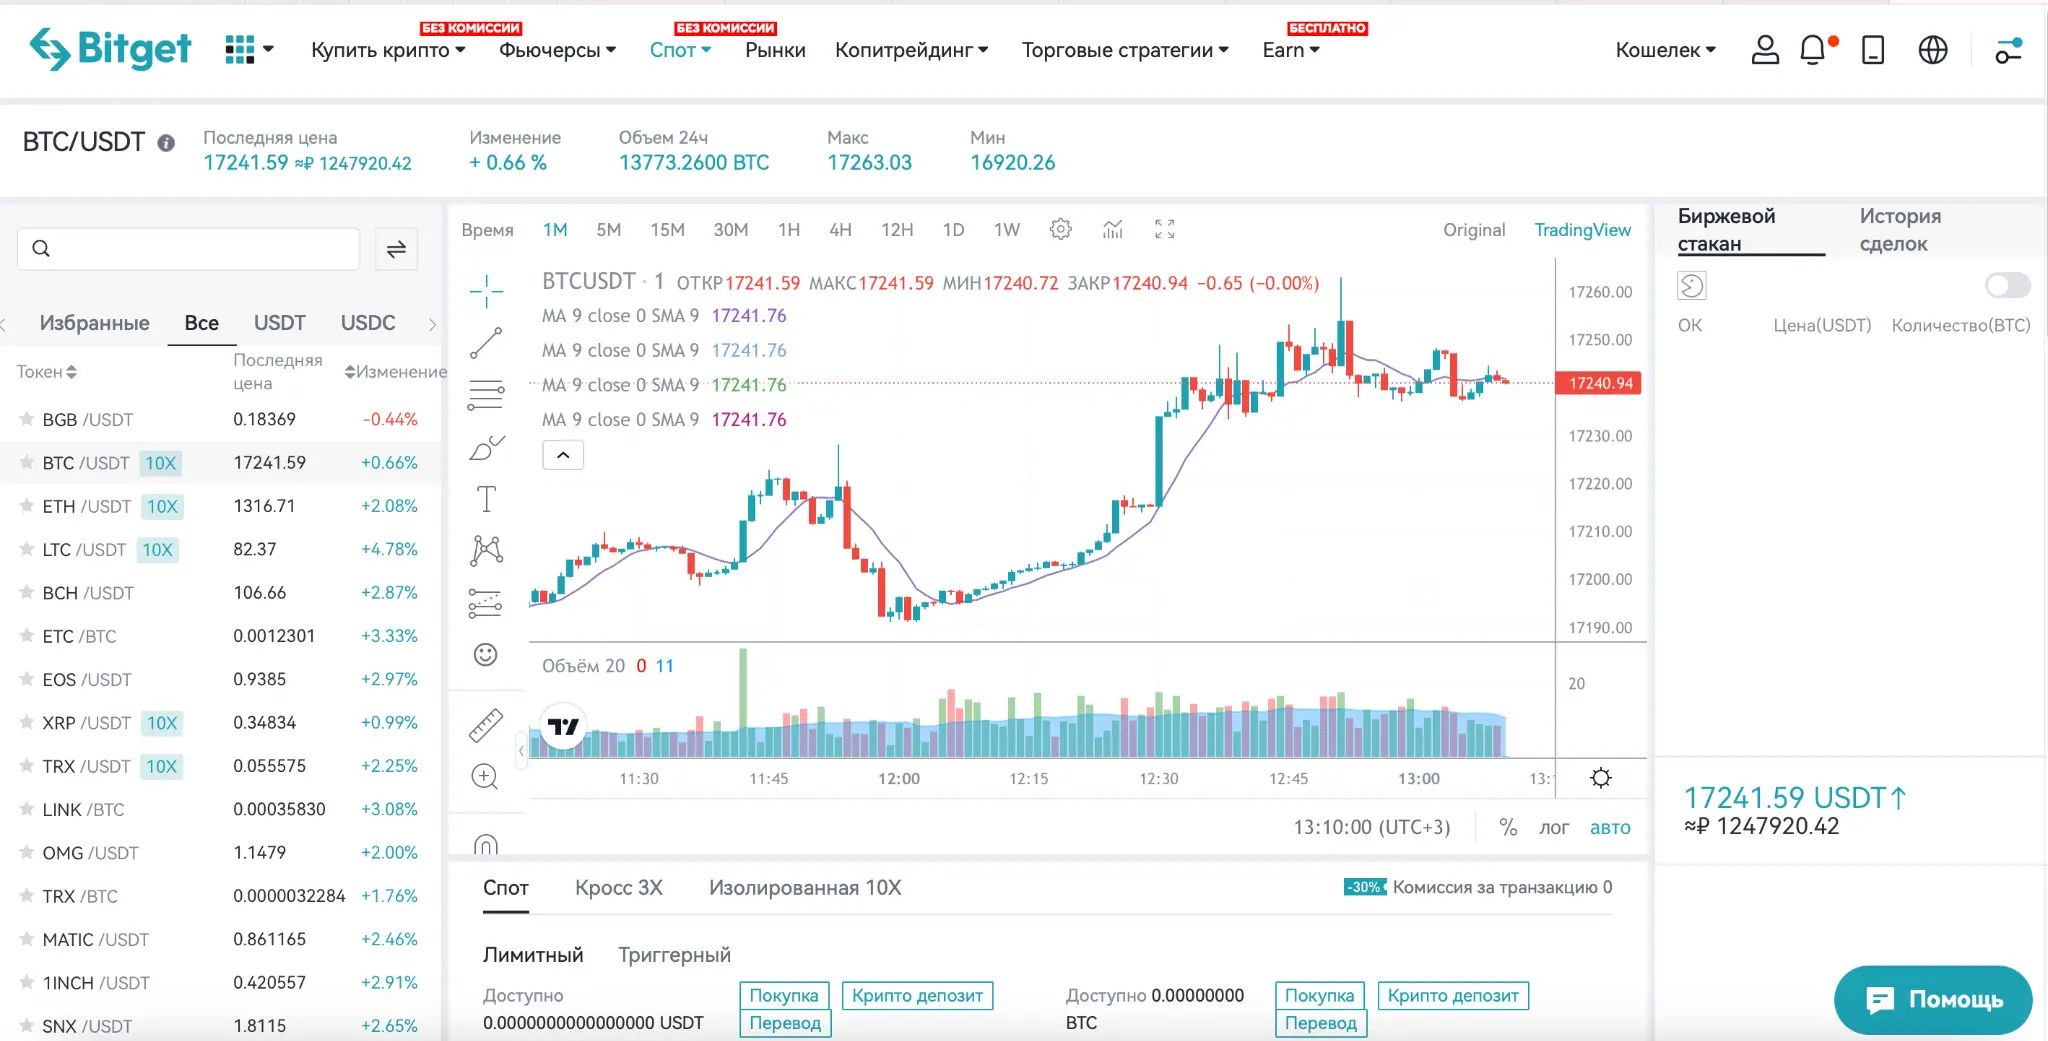
Task: Toggle log scale mode
Action: point(1553,827)
